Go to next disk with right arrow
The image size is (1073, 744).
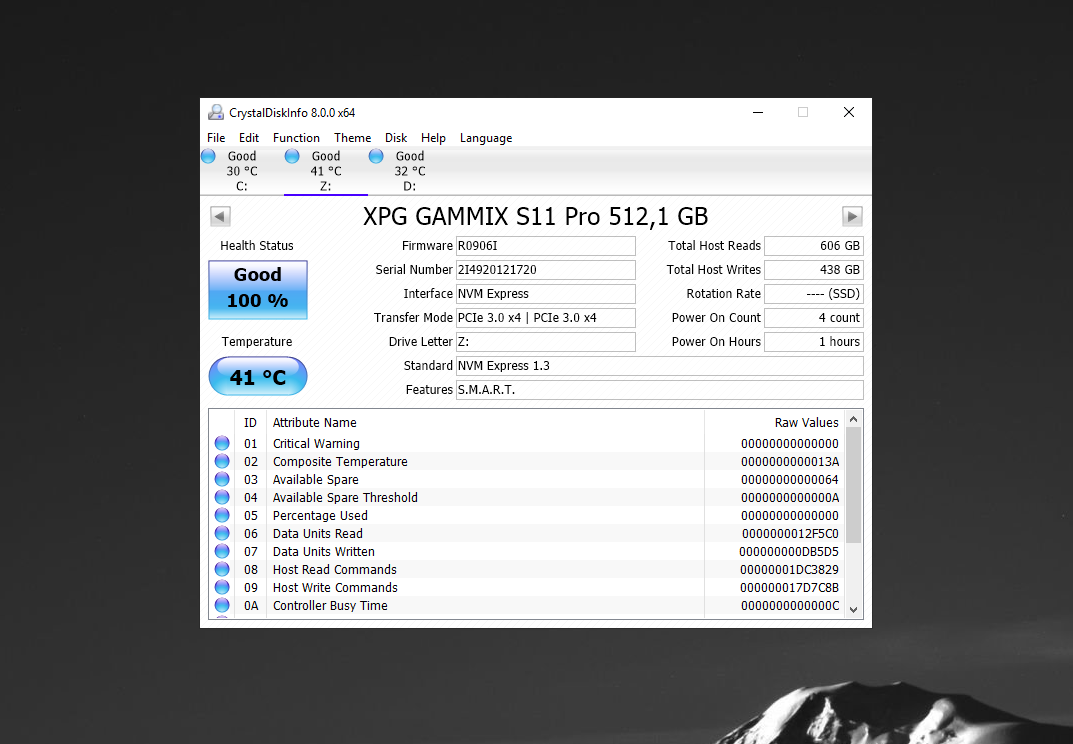[852, 216]
